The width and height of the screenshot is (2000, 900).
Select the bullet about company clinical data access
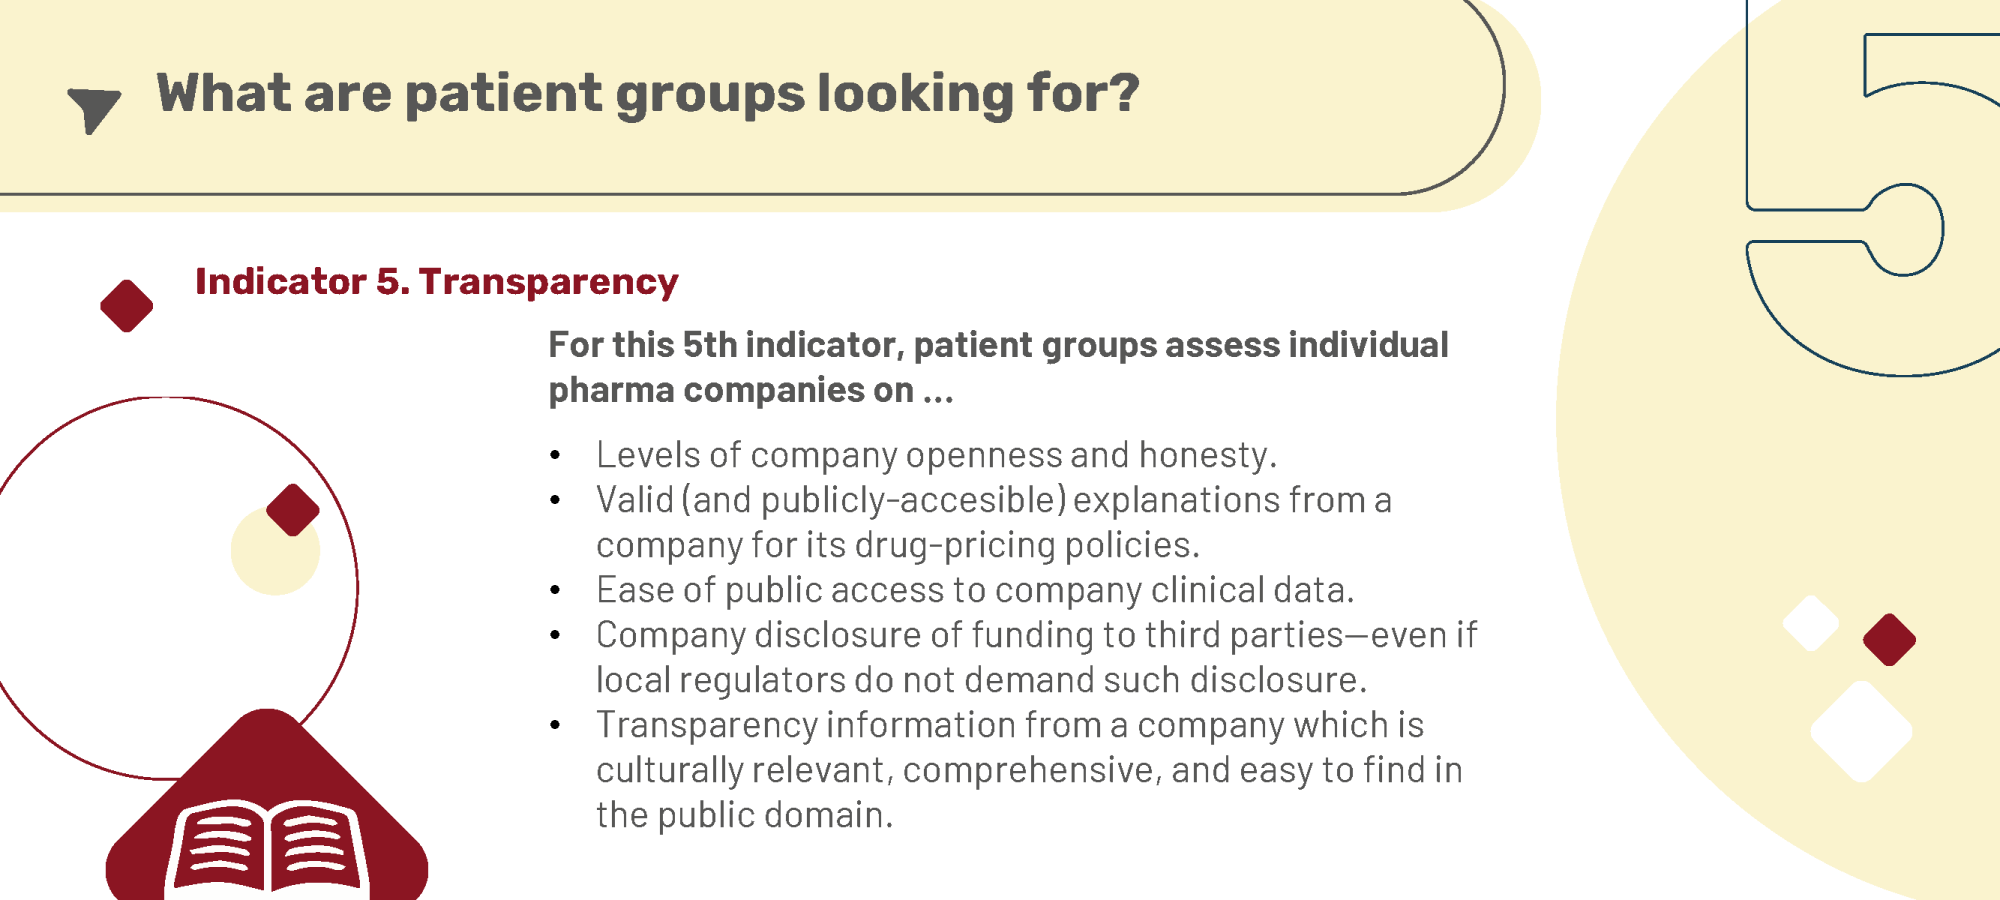[975, 590]
